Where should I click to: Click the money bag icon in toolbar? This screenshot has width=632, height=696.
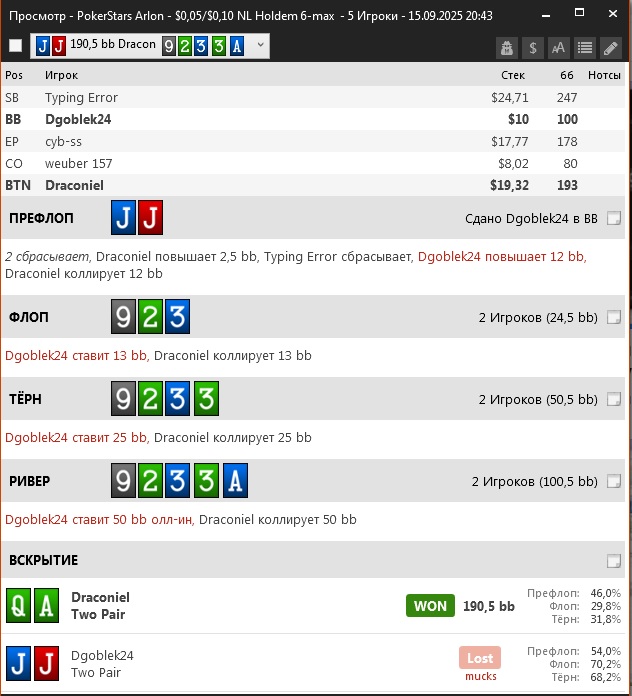pos(508,47)
